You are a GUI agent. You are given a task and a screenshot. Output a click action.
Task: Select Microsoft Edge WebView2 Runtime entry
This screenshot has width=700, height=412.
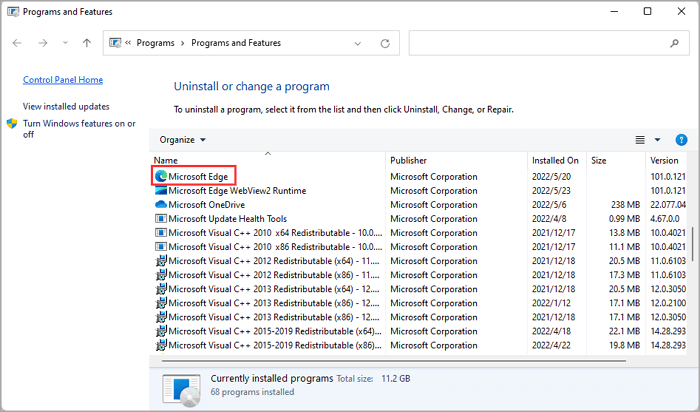click(237, 190)
